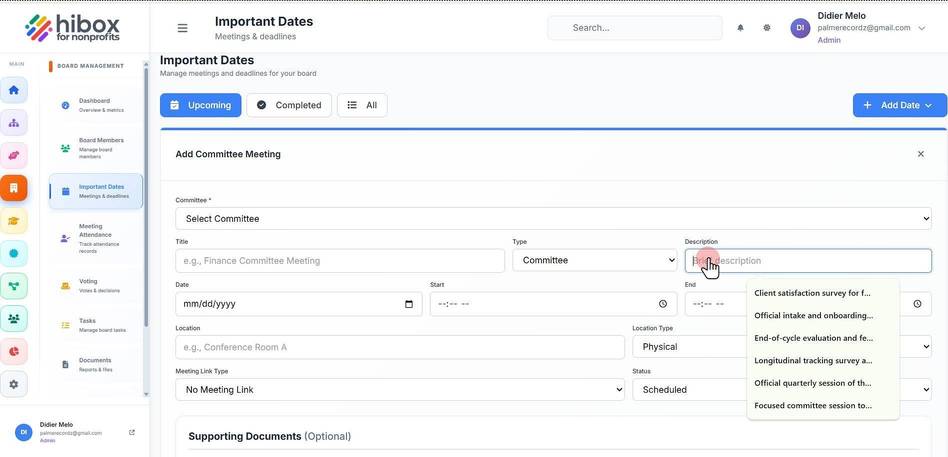Click the Brief description input field
This screenshot has width=948, height=457.
[x=808, y=261]
